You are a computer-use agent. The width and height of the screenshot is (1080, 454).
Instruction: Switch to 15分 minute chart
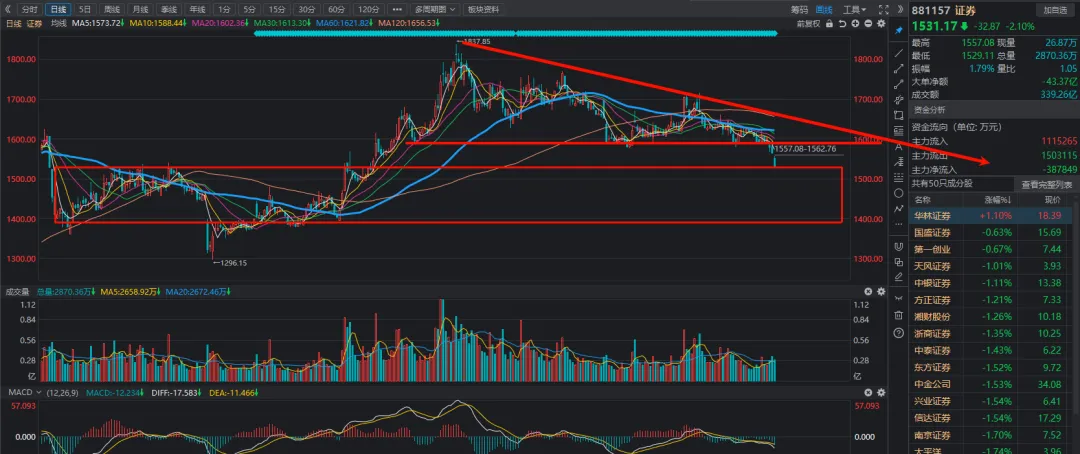(x=277, y=10)
